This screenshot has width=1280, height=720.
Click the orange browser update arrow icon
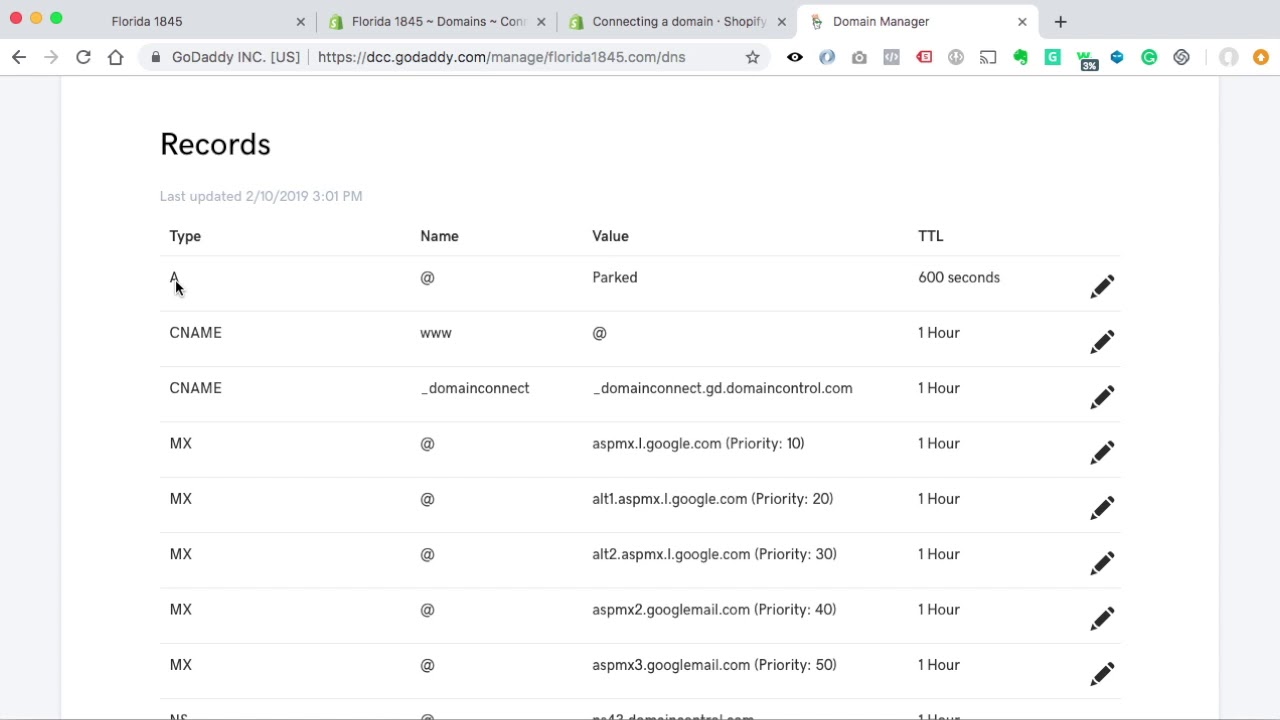click(1261, 57)
